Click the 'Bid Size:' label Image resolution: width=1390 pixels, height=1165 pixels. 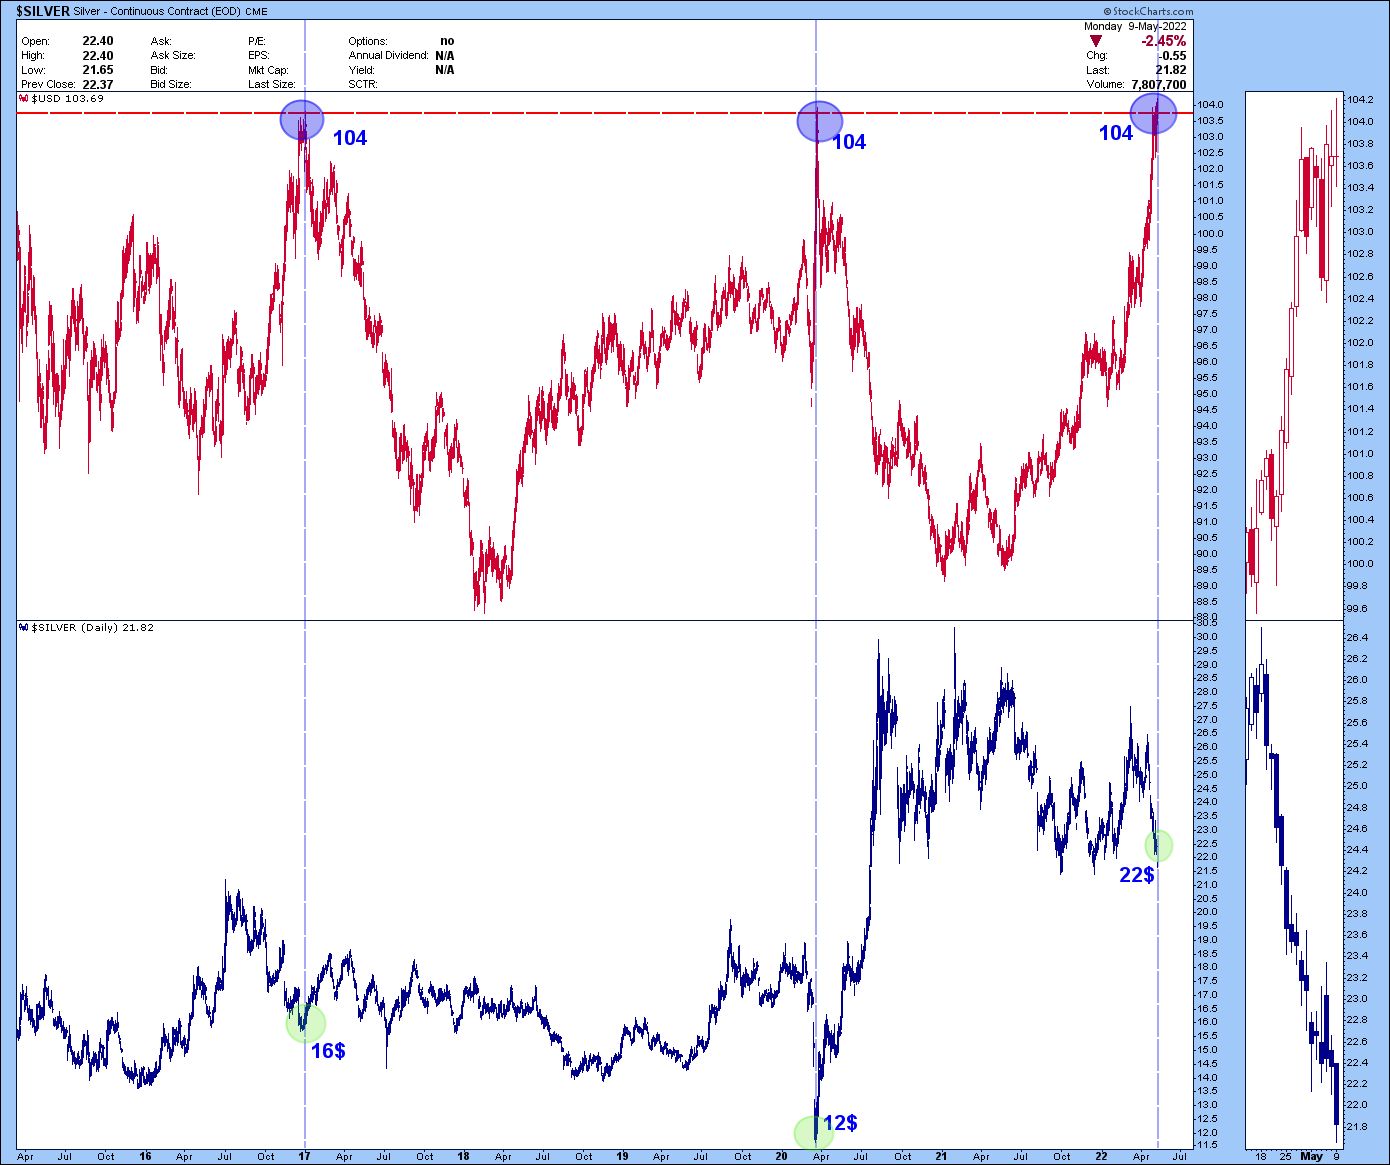[171, 85]
